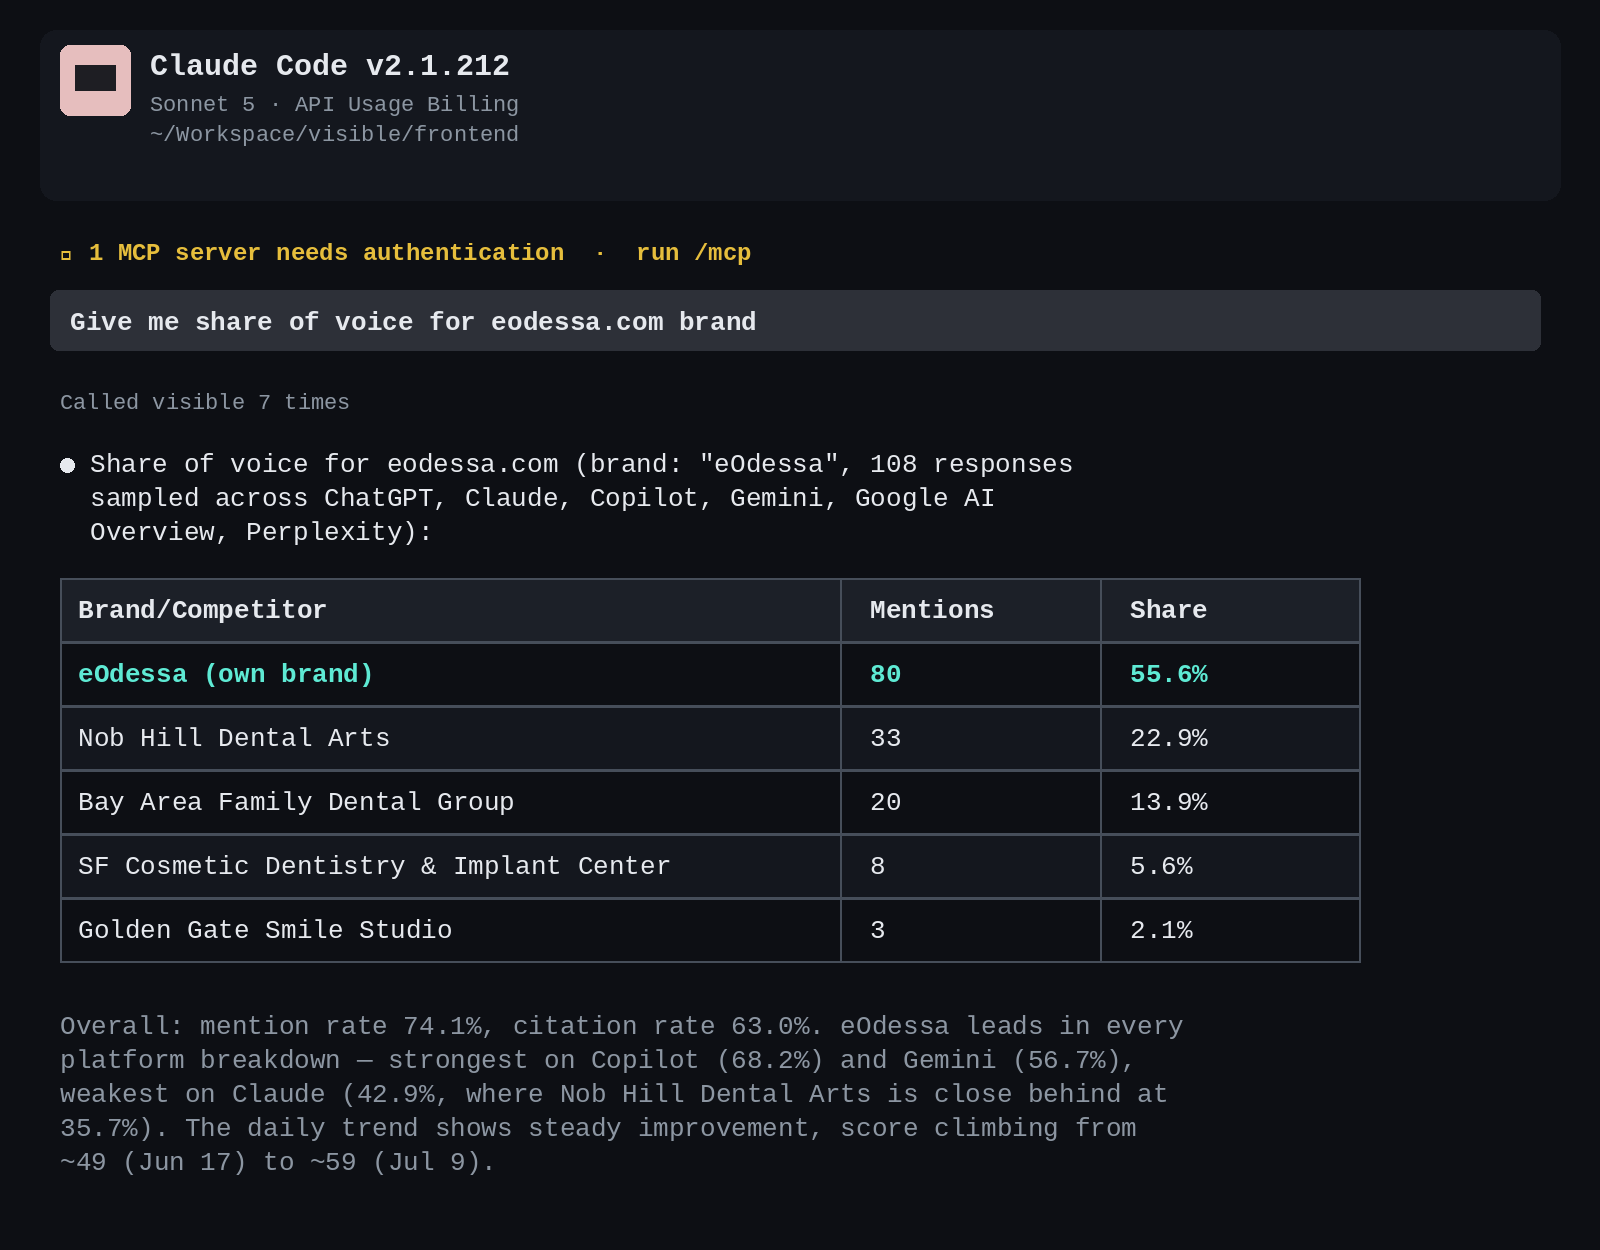Image resolution: width=1600 pixels, height=1250 pixels.
Task: Click the Sonnet 5 · API Usage Billing line
Action: coord(334,104)
